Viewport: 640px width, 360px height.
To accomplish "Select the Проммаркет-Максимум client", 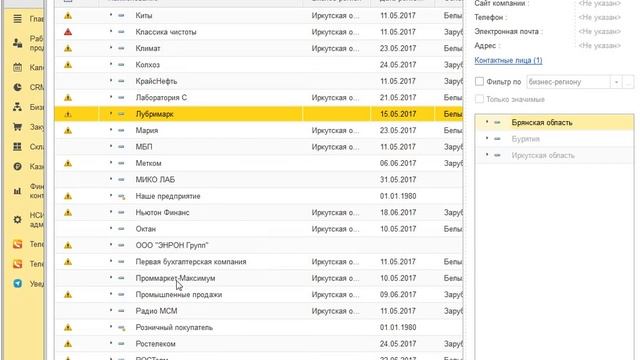I will click(175, 278).
